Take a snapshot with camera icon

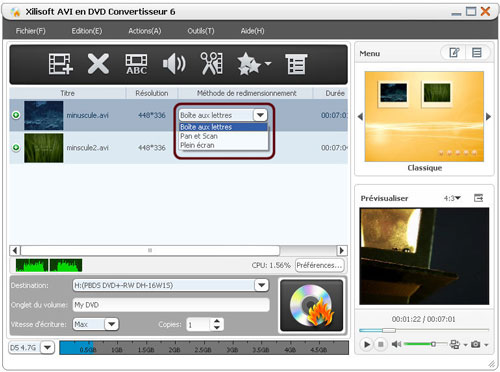coord(476,344)
